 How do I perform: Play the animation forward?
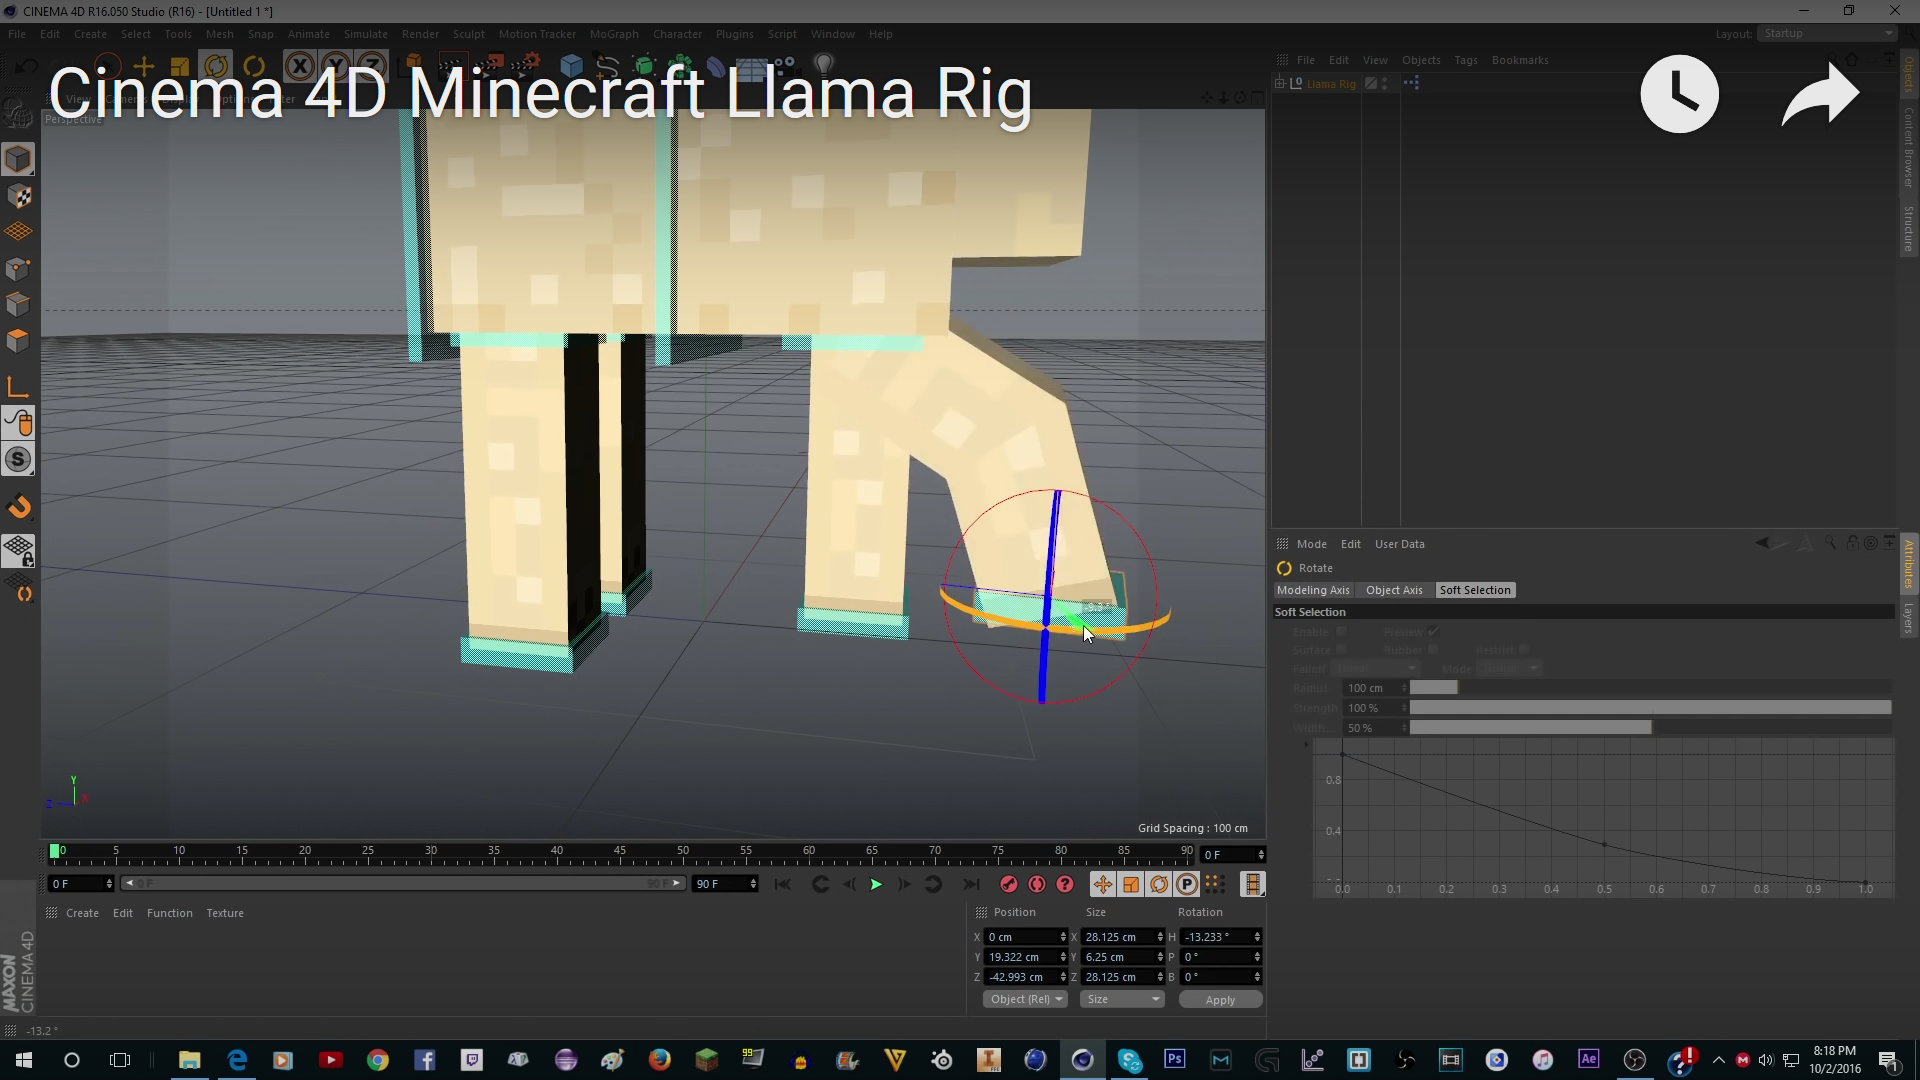click(876, 884)
